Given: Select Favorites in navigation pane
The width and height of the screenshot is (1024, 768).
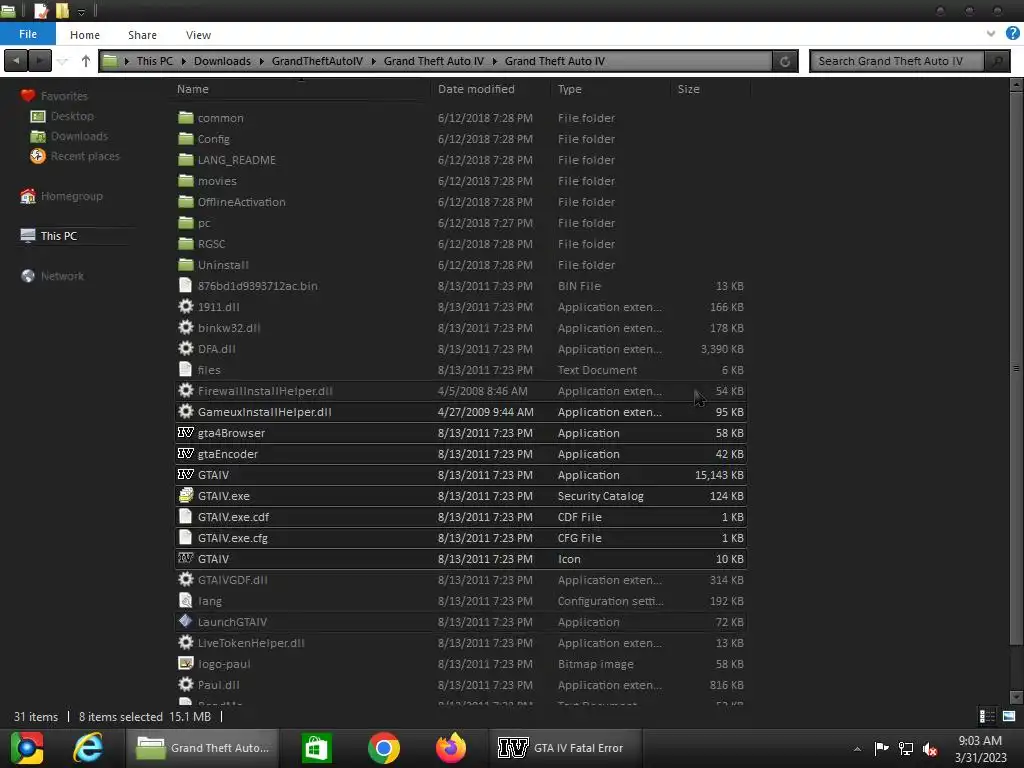Looking at the screenshot, I should point(63,96).
